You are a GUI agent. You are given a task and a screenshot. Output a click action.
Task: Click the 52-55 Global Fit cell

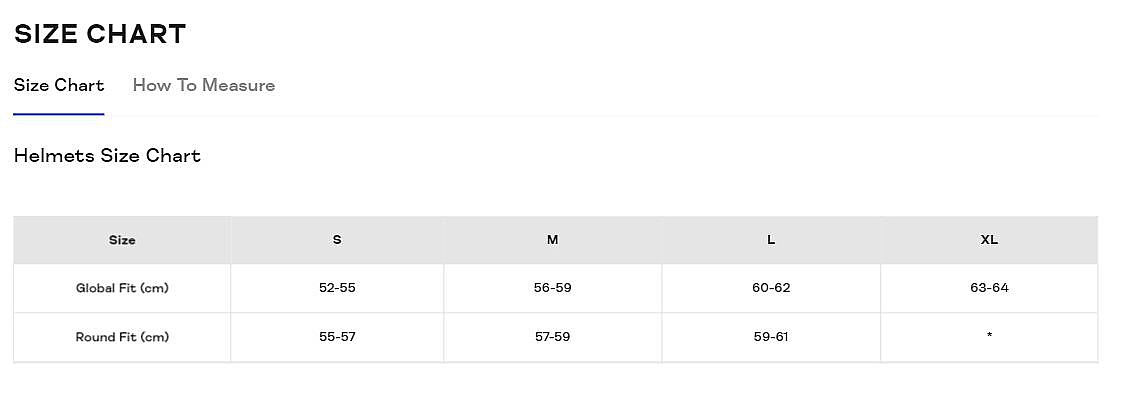pyautogui.click(x=337, y=288)
